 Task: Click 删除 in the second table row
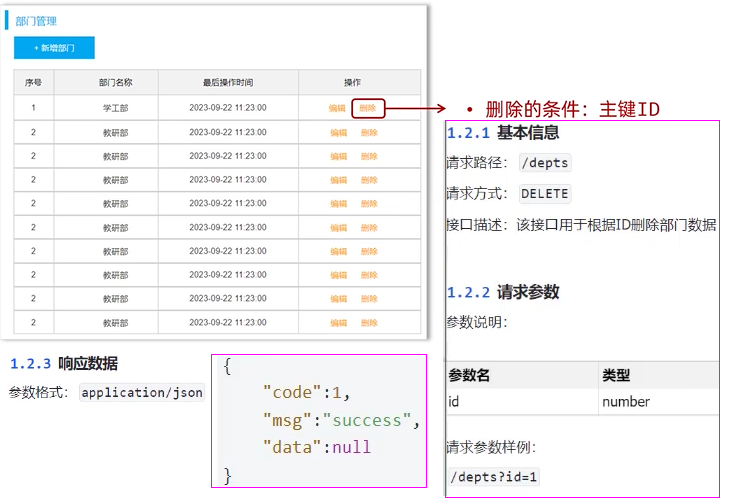pyautogui.click(x=369, y=132)
